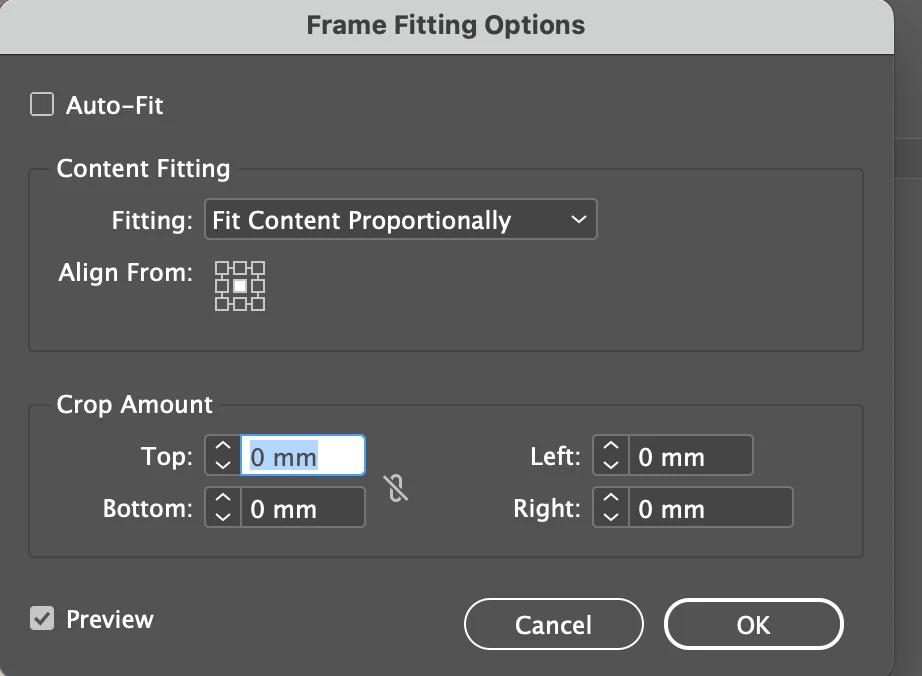Increase Top crop amount with up arrow
922x676 pixels.
pos(223,448)
